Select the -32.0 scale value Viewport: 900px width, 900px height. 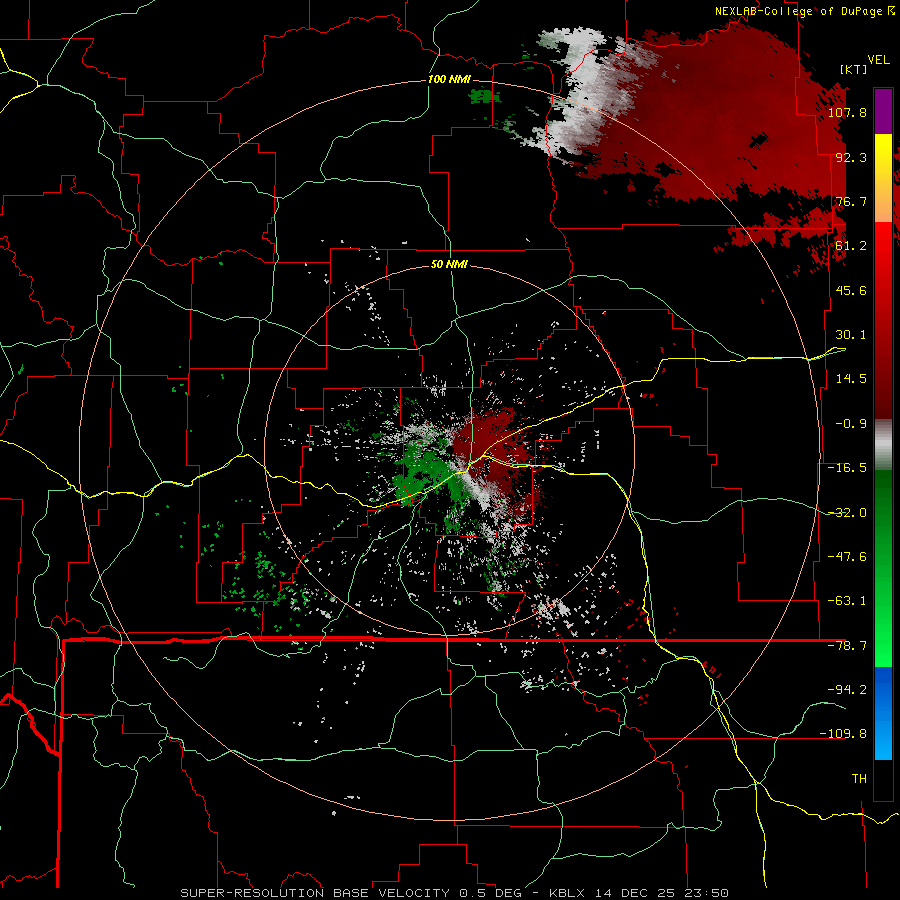[x=847, y=513]
